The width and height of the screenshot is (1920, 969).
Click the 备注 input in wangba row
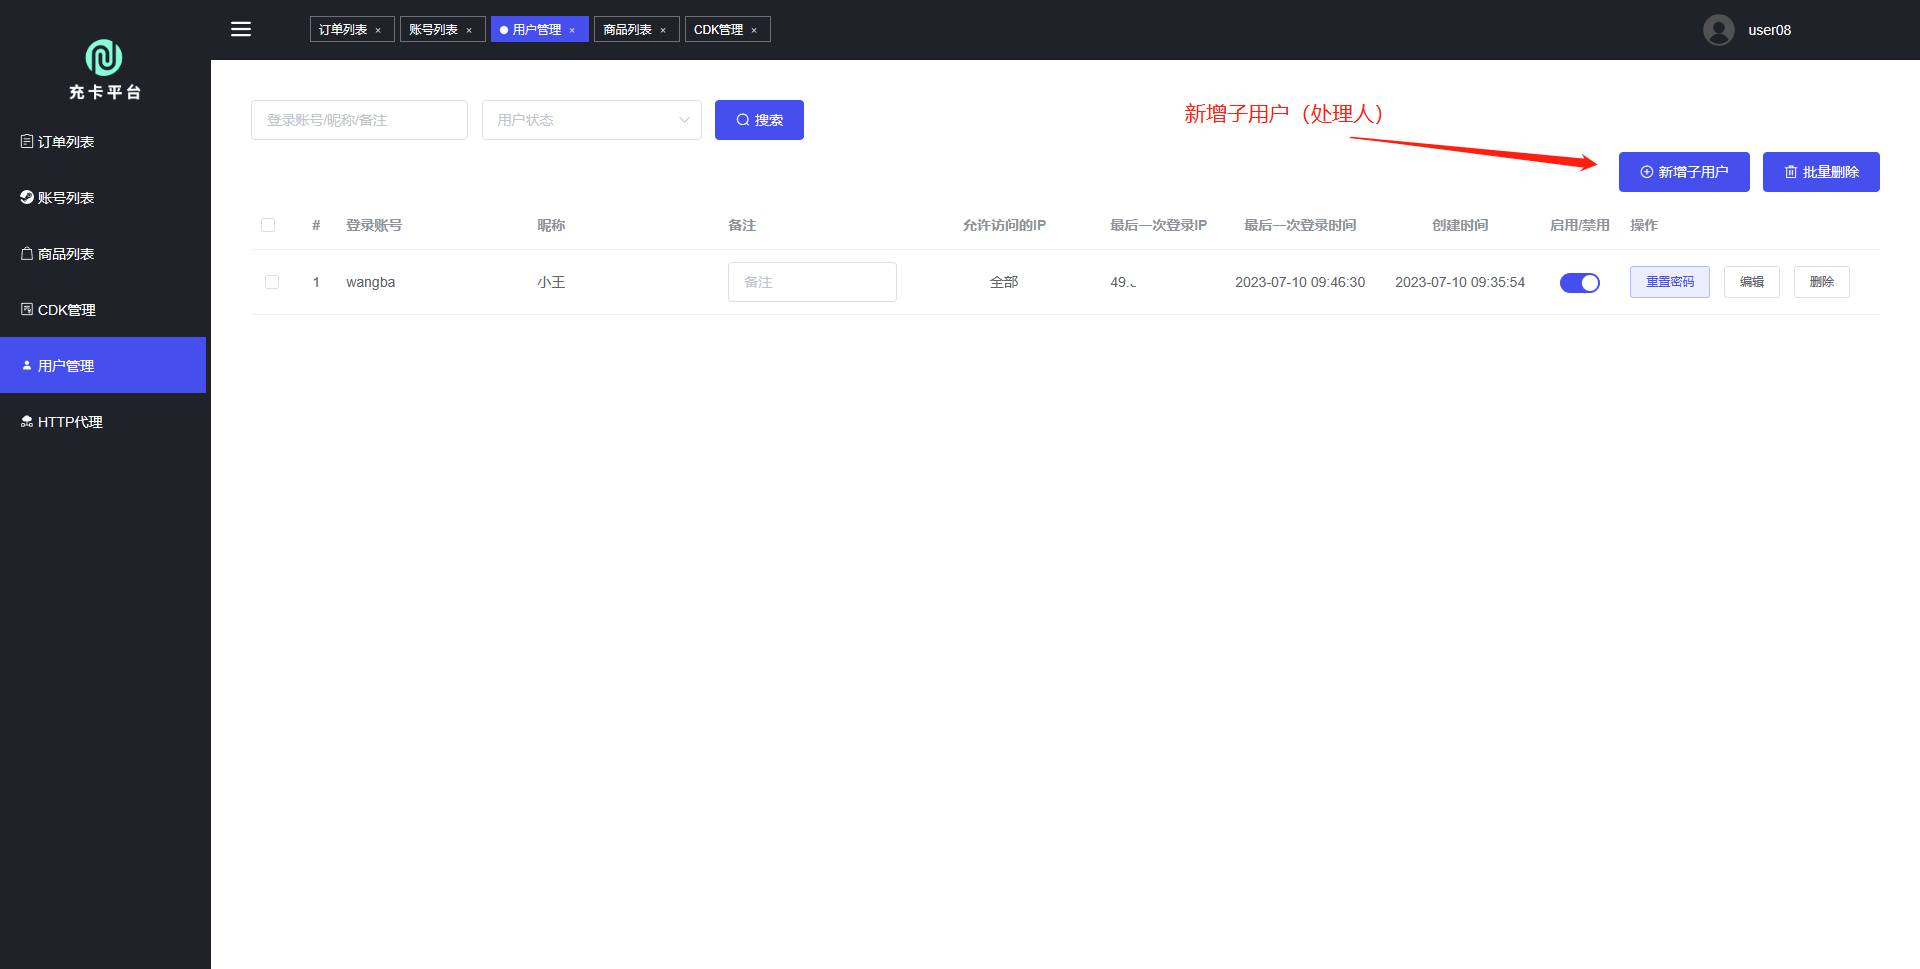point(812,282)
